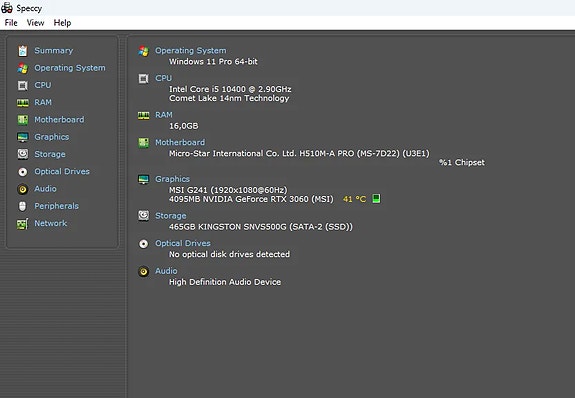Screen dimensions: 575x398
Task: Open the Help menu
Action: (62, 23)
